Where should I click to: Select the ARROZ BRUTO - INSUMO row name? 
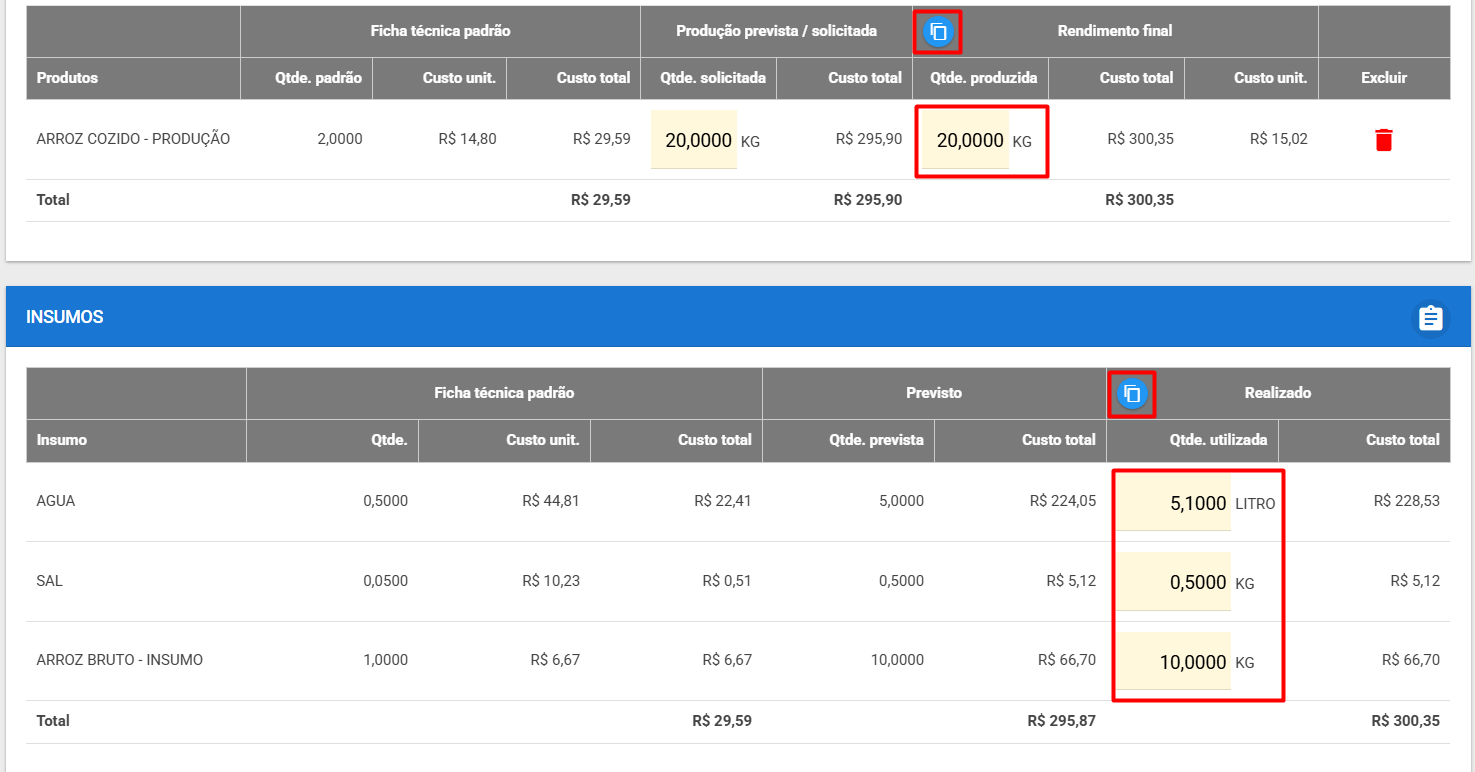click(120, 660)
